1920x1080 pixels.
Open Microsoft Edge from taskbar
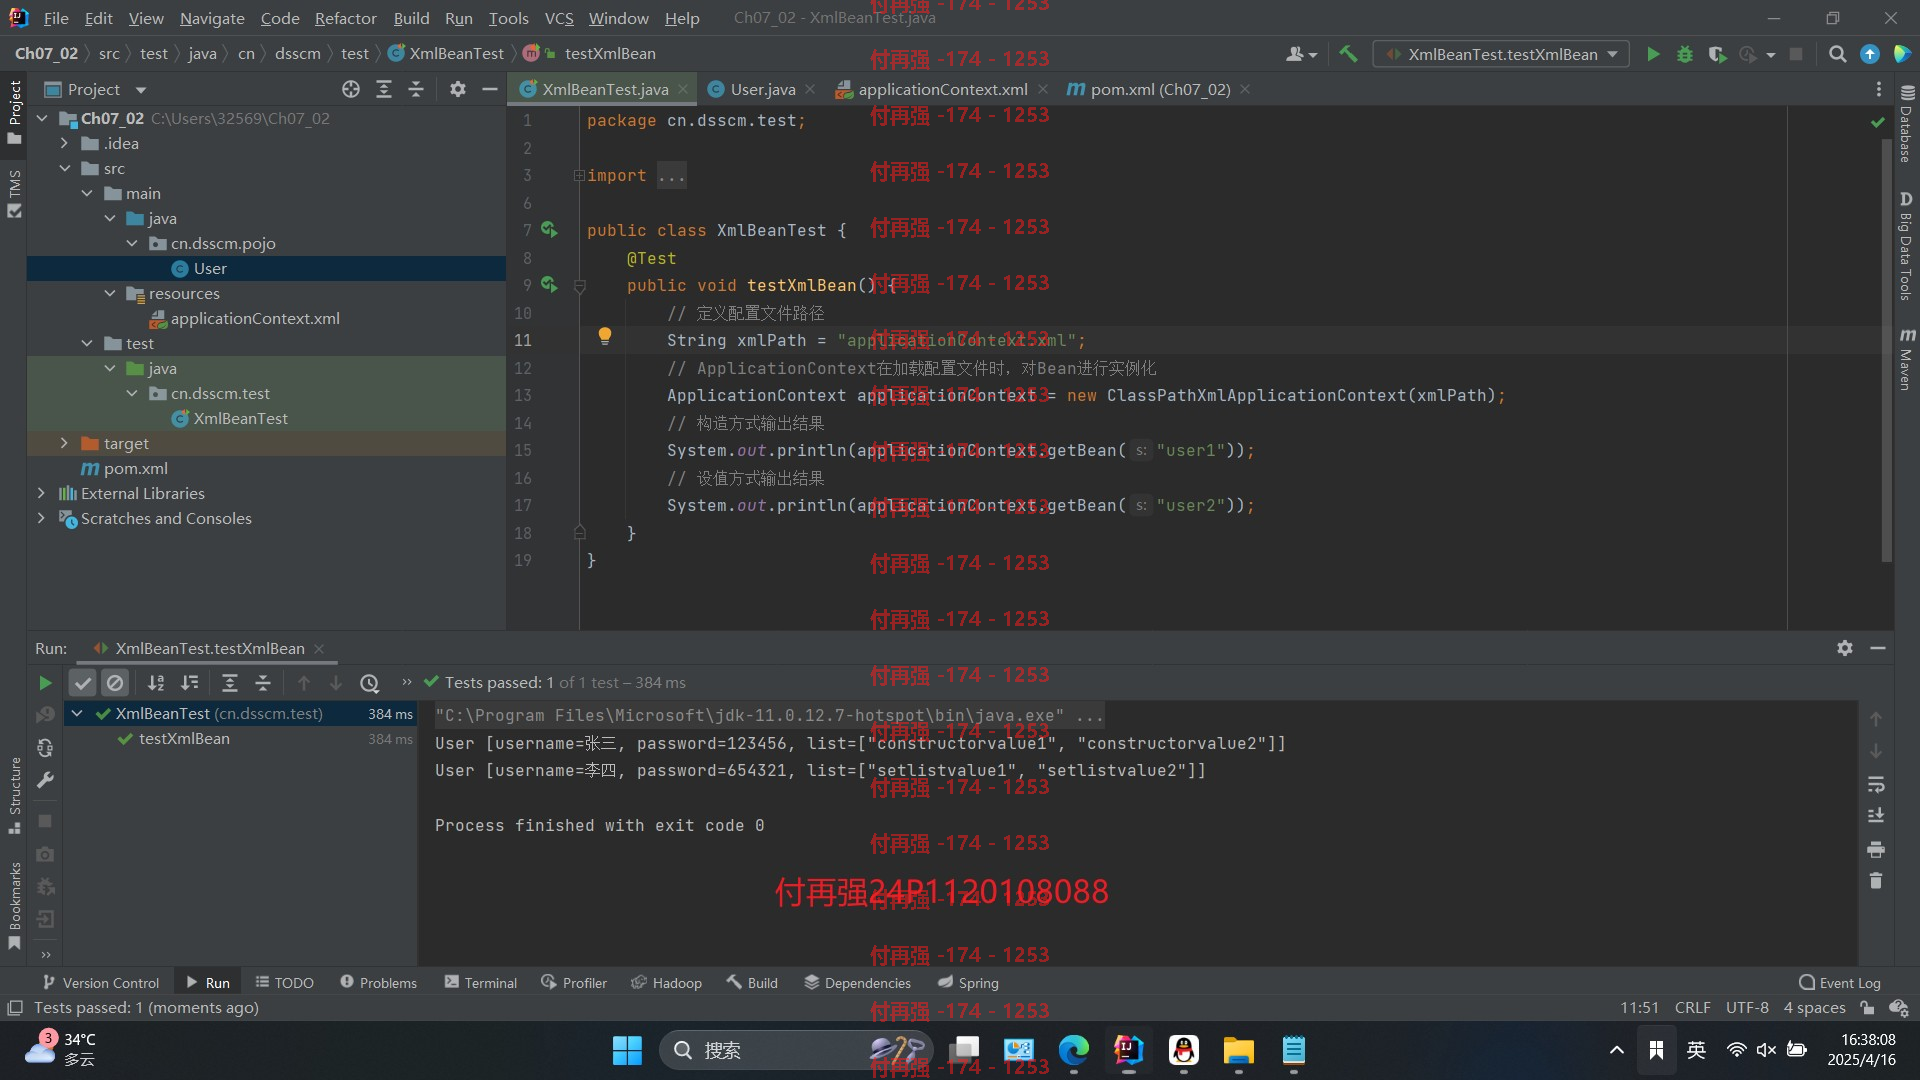click(x=1074, y=1050)
